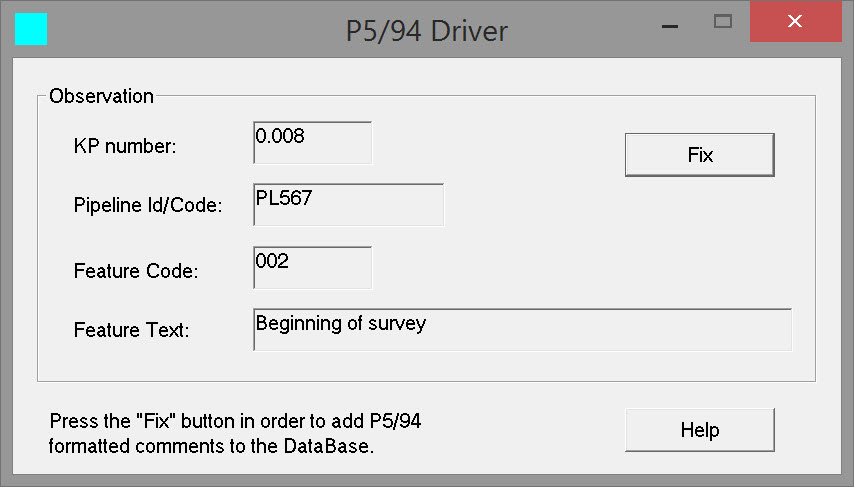854x487 pixels.
Task: Click the "P5/94 Driver" window title text
Action: [x=426, y=31]
